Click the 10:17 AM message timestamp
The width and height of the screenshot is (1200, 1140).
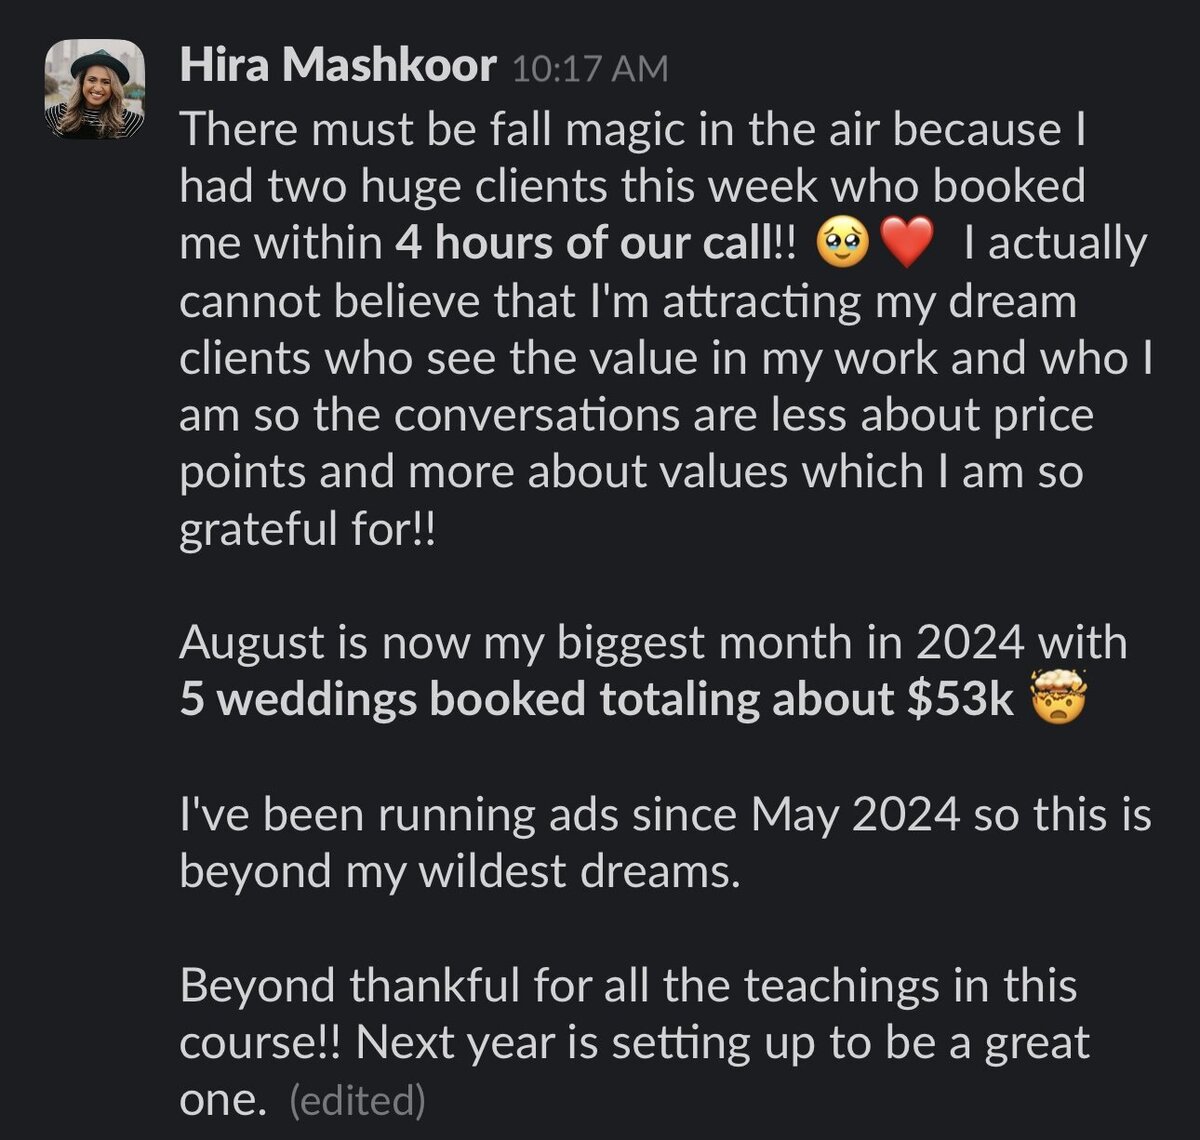(589, 69)
